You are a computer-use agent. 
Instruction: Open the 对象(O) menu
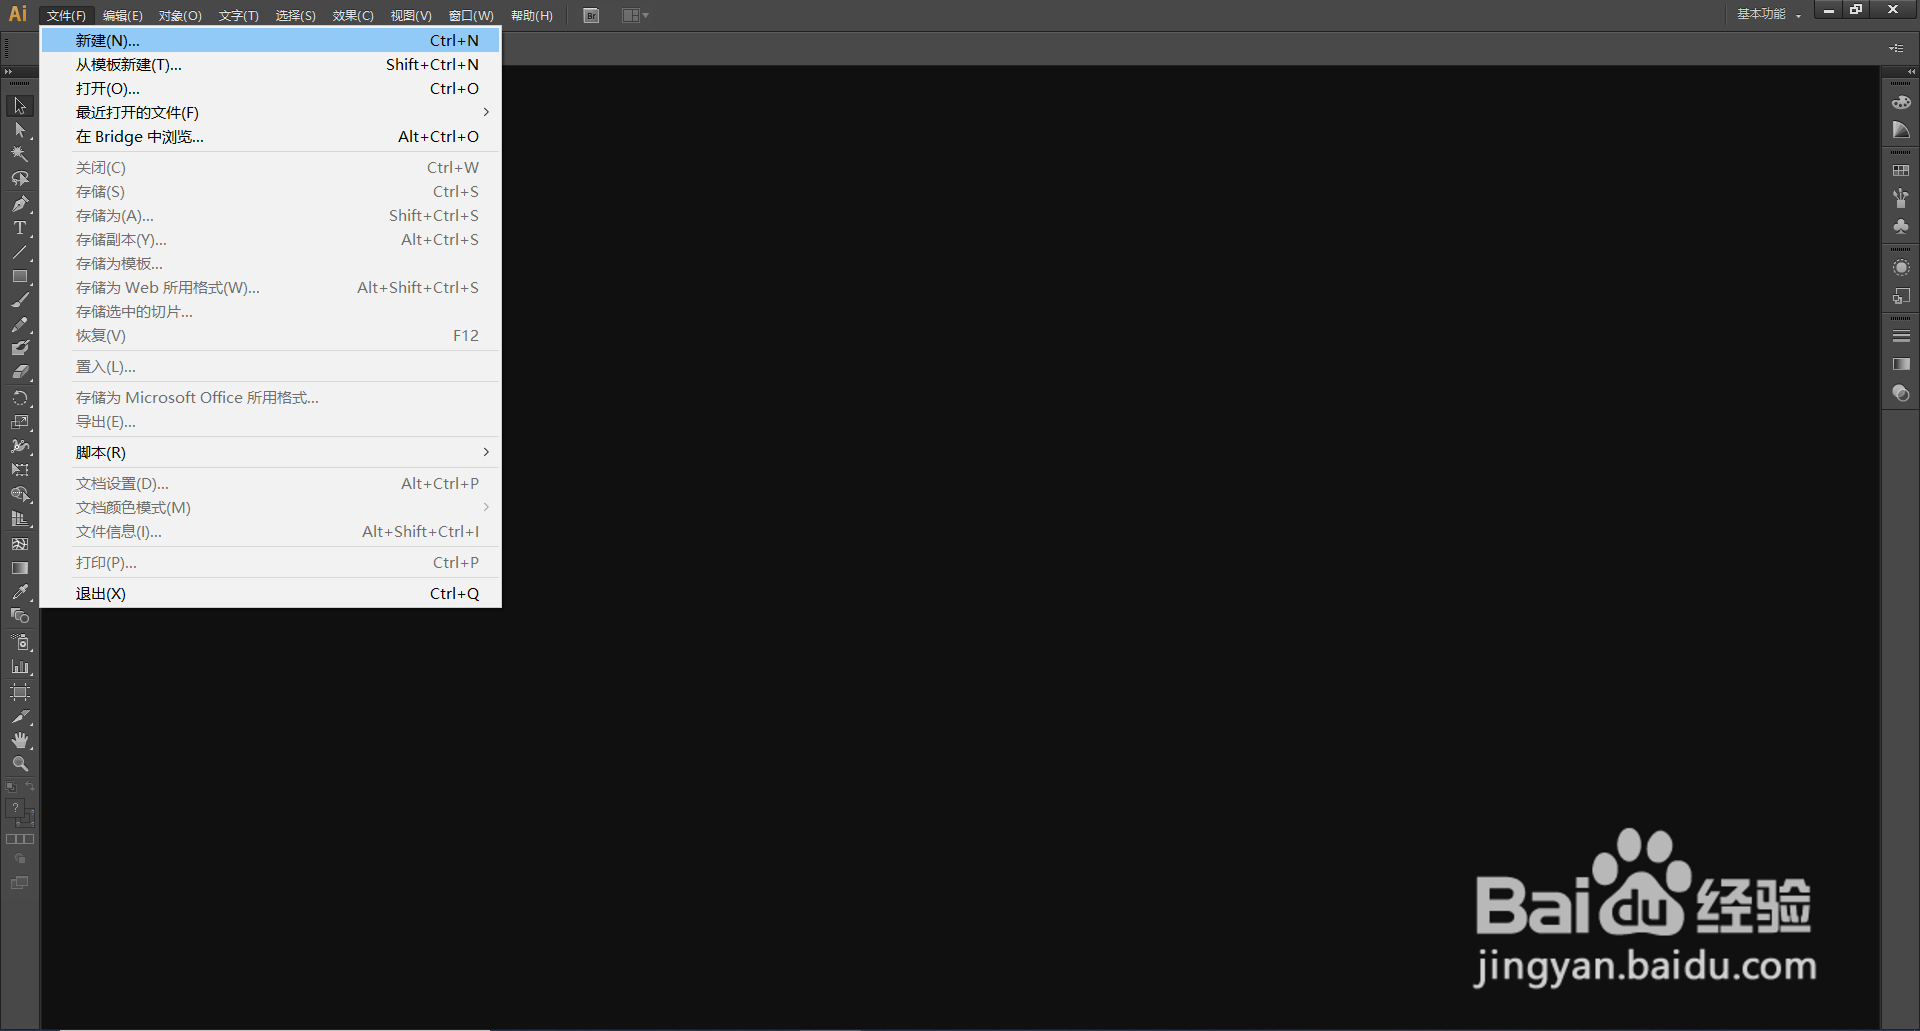[180, 16]
